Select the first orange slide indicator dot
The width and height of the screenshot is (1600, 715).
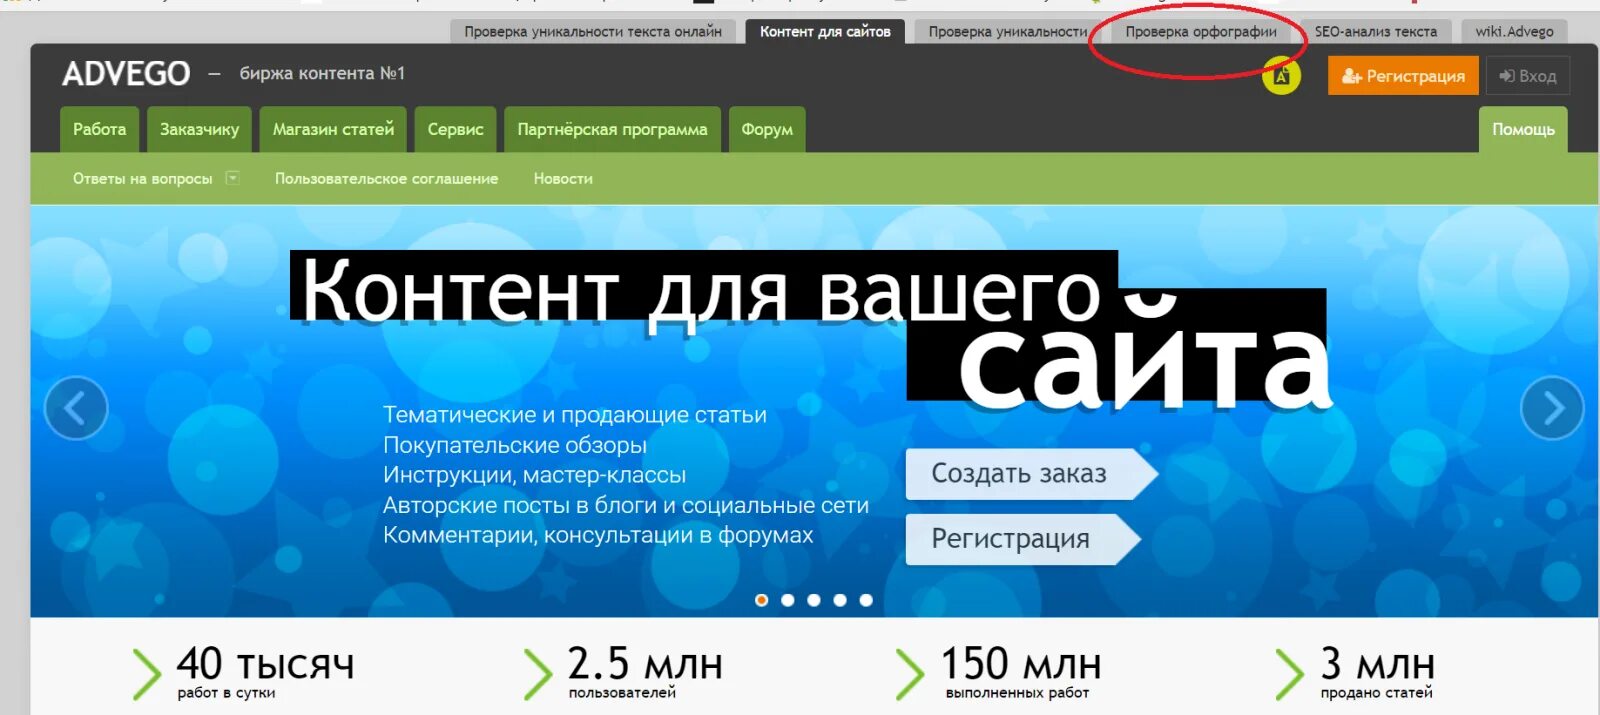pos(762,600)
